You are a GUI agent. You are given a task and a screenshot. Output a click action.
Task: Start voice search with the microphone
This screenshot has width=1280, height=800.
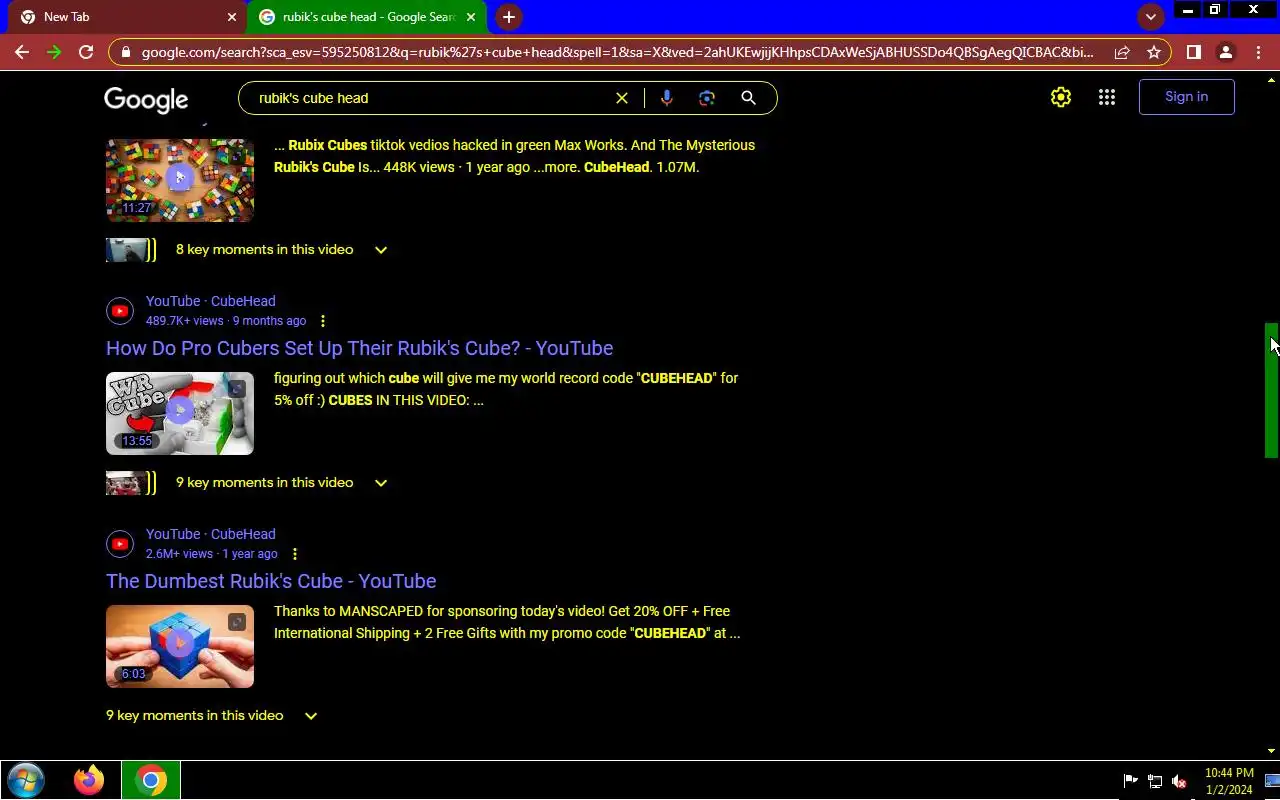pyautogui.click(x=667, y=98)
